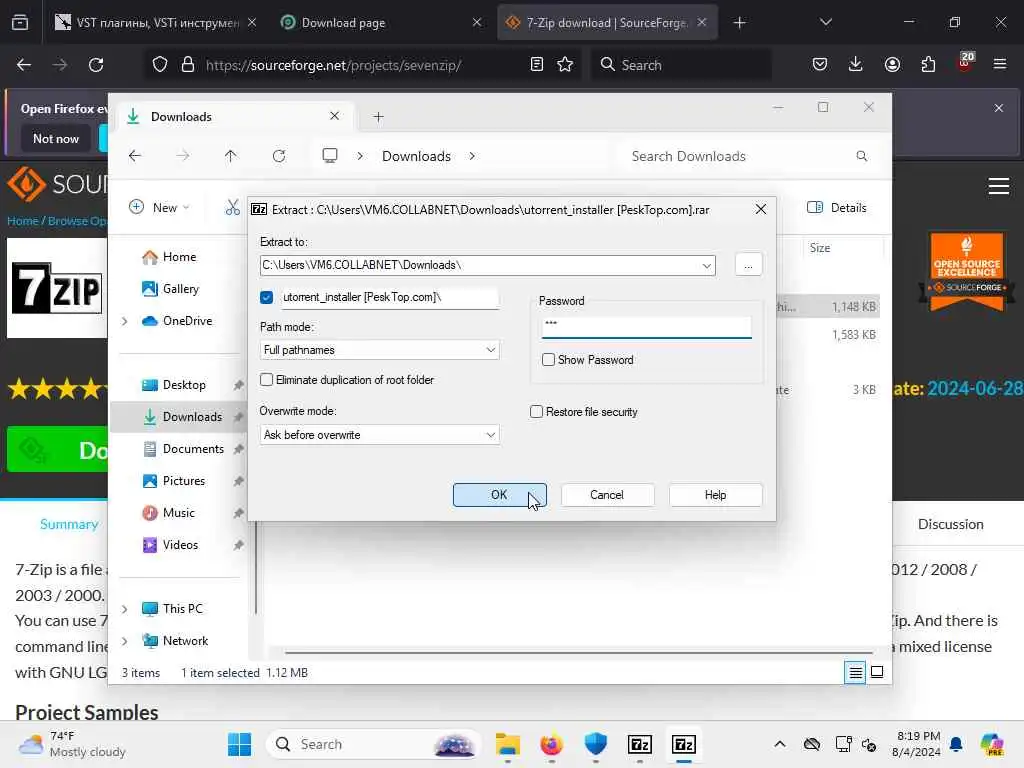Close the Extract dialog with X
Screen dimensions: 1024x768
coord(761,210)
